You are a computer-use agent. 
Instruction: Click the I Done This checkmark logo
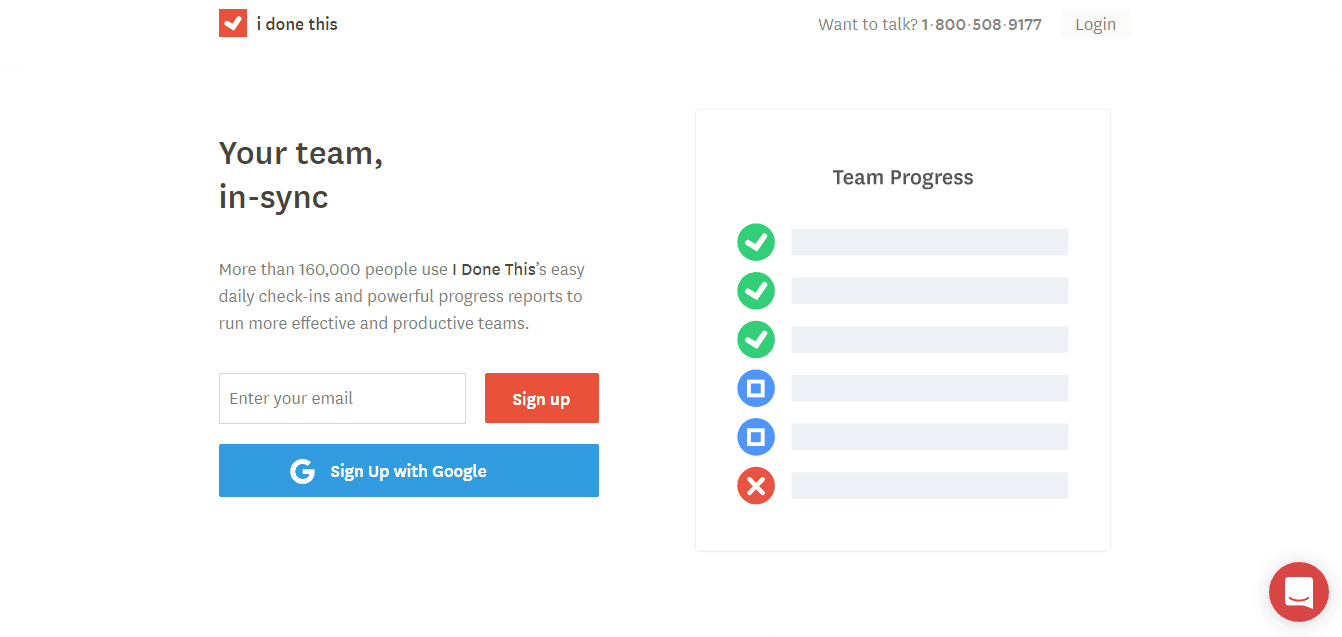coord(233,23)
